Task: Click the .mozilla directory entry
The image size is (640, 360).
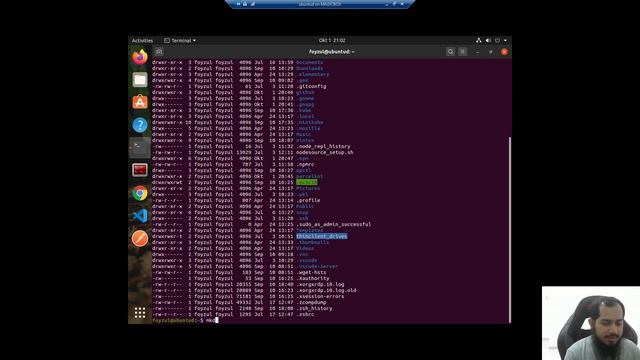Action: (x=308, y=128)
